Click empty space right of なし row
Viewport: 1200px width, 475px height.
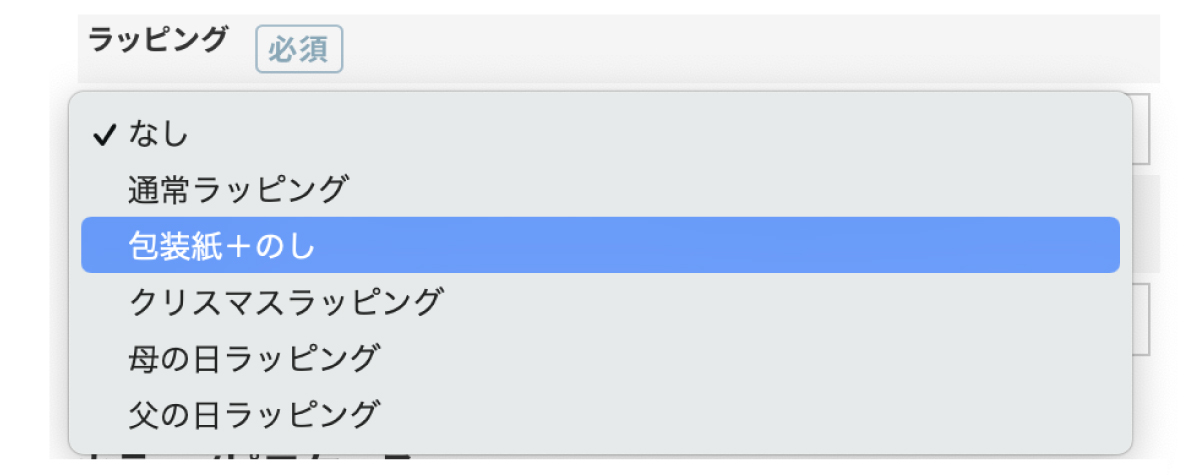point(700,134)
